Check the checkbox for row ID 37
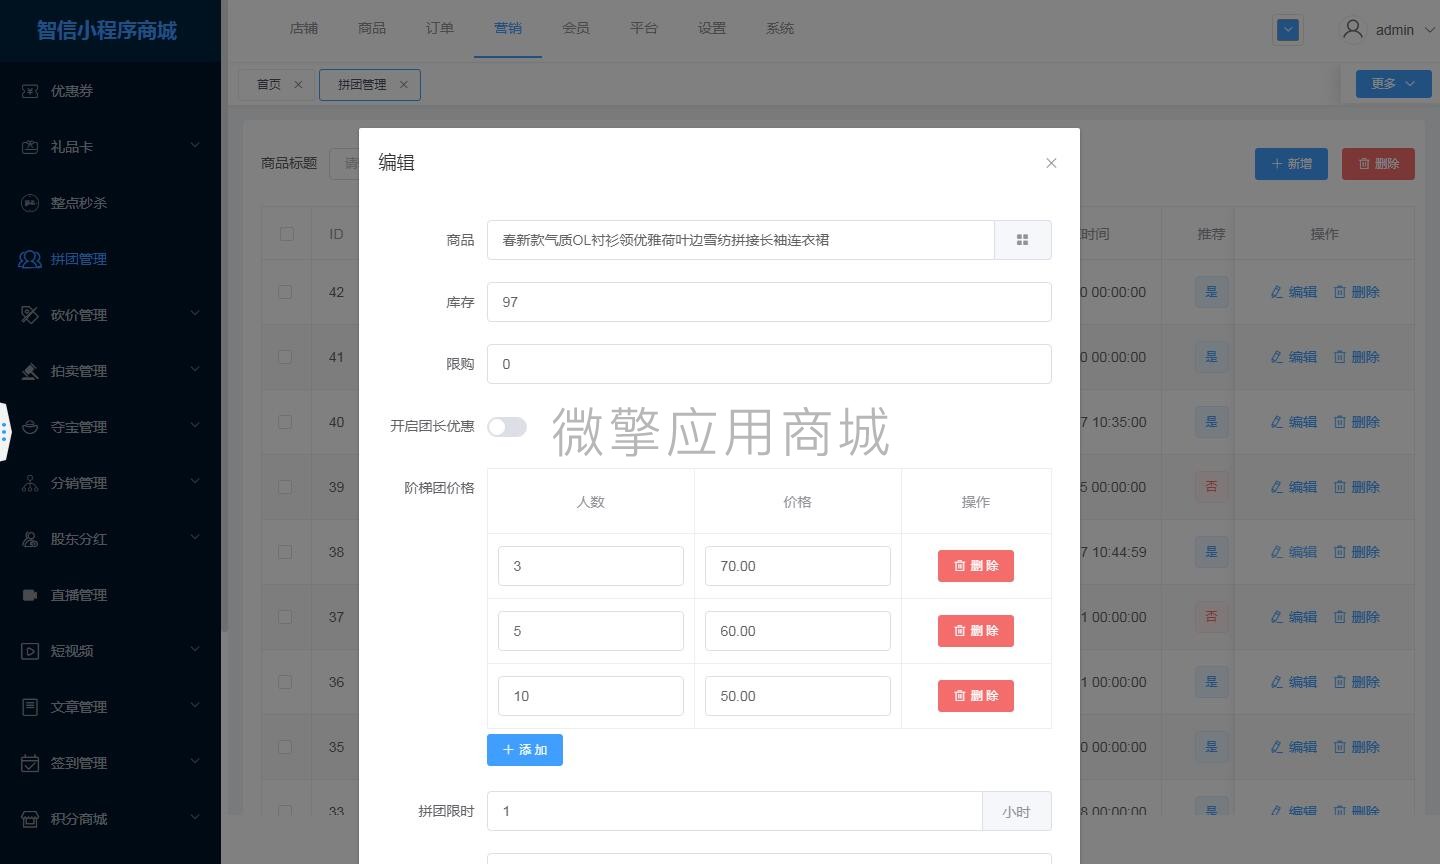 (285, 617)
